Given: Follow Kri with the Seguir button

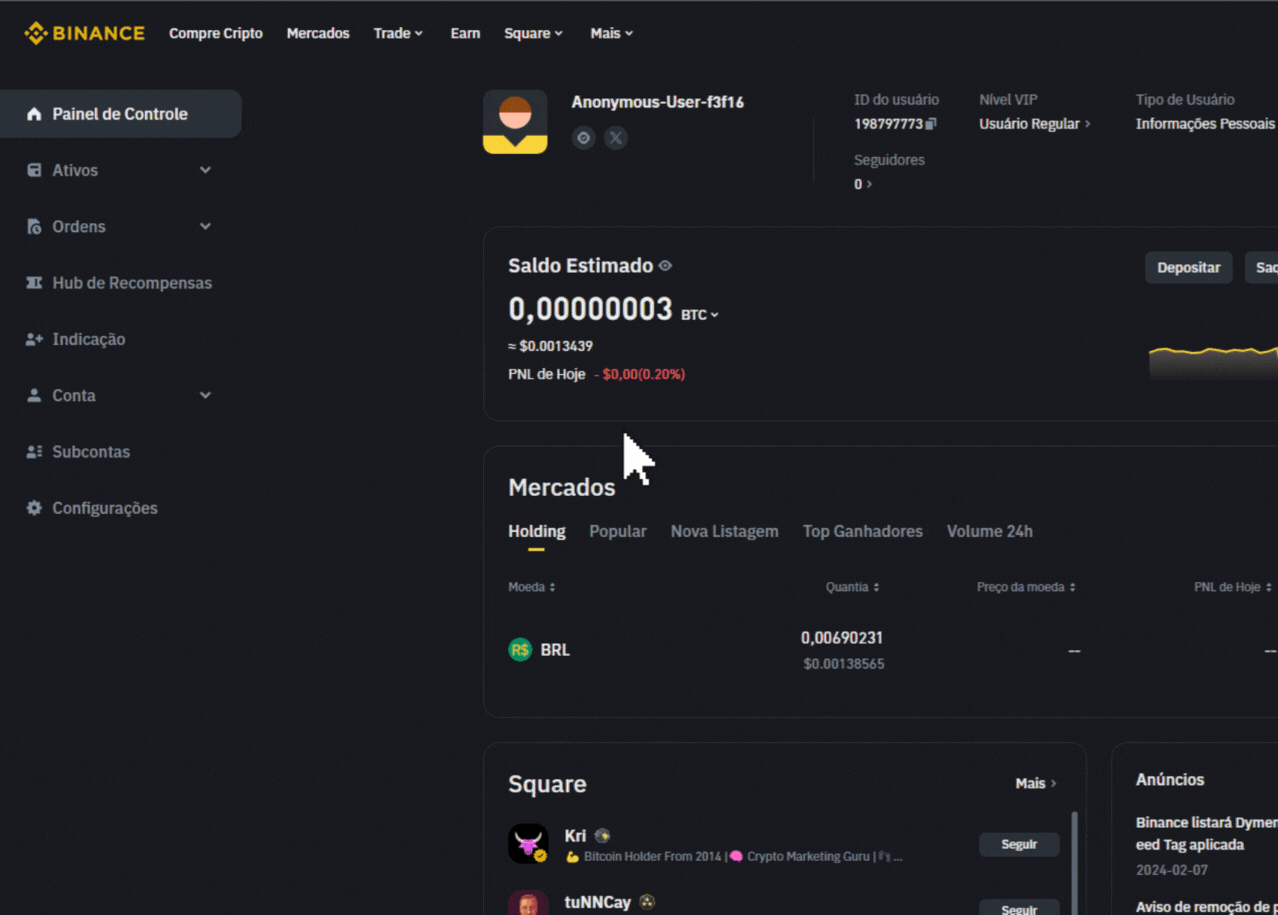Looking at the screenshot, I should click(x=1019, y=844).
